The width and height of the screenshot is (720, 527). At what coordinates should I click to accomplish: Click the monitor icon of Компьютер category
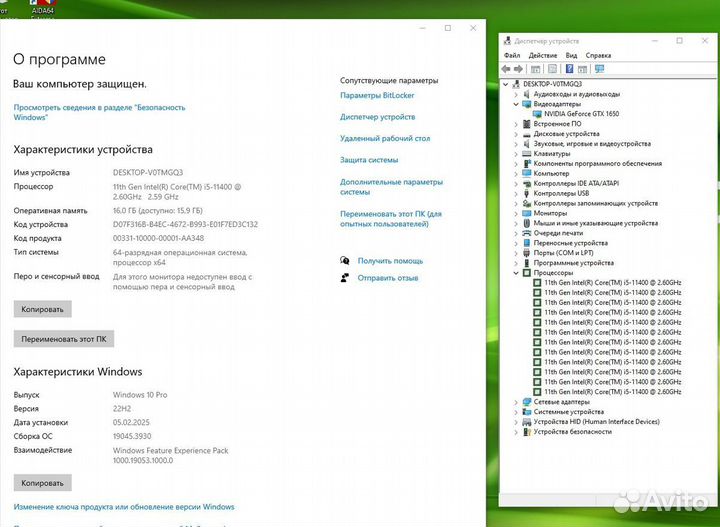[x=527, y=174]
